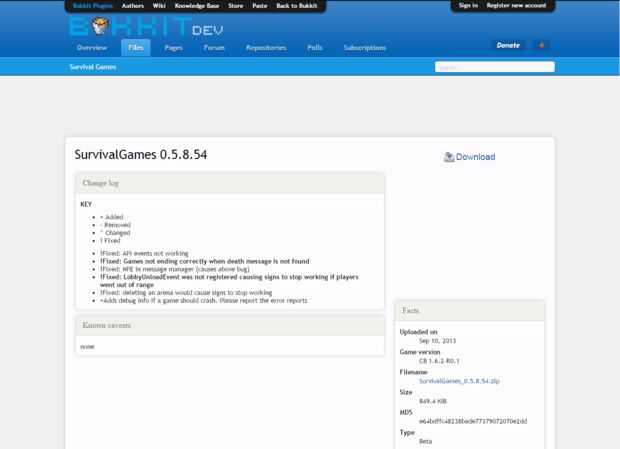Image resolution: width=620 pixels, height=449 pixels.
Task: Click the Download link
Action: pos(475,157)
